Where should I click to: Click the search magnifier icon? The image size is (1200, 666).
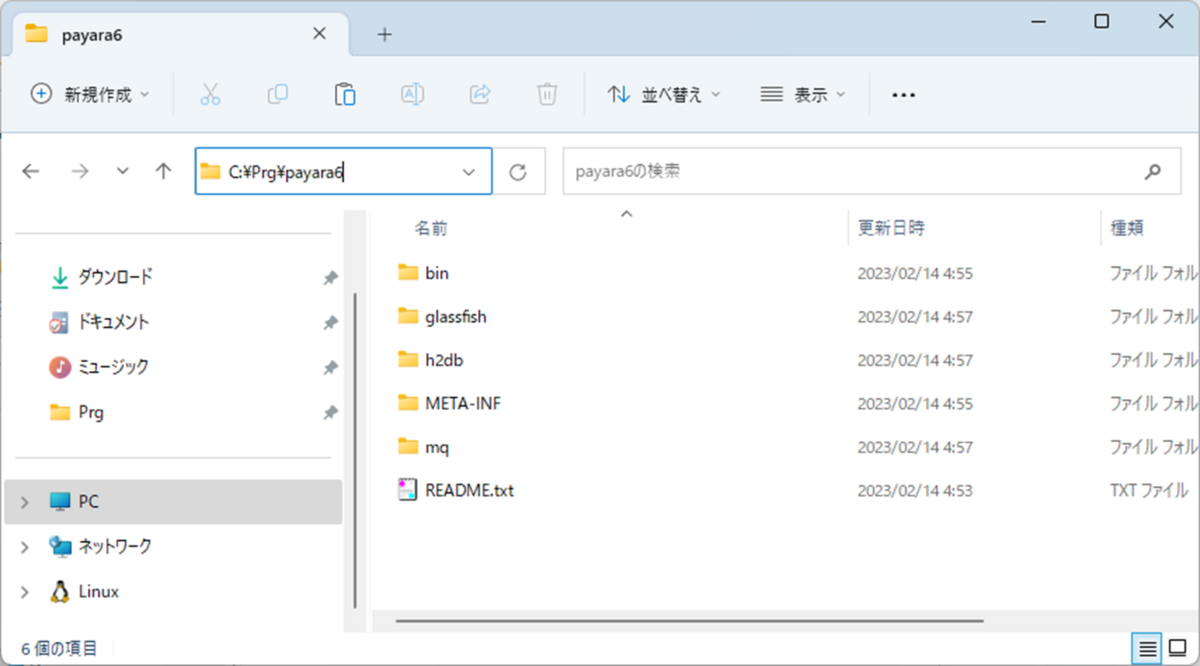tap(1153, 172)
